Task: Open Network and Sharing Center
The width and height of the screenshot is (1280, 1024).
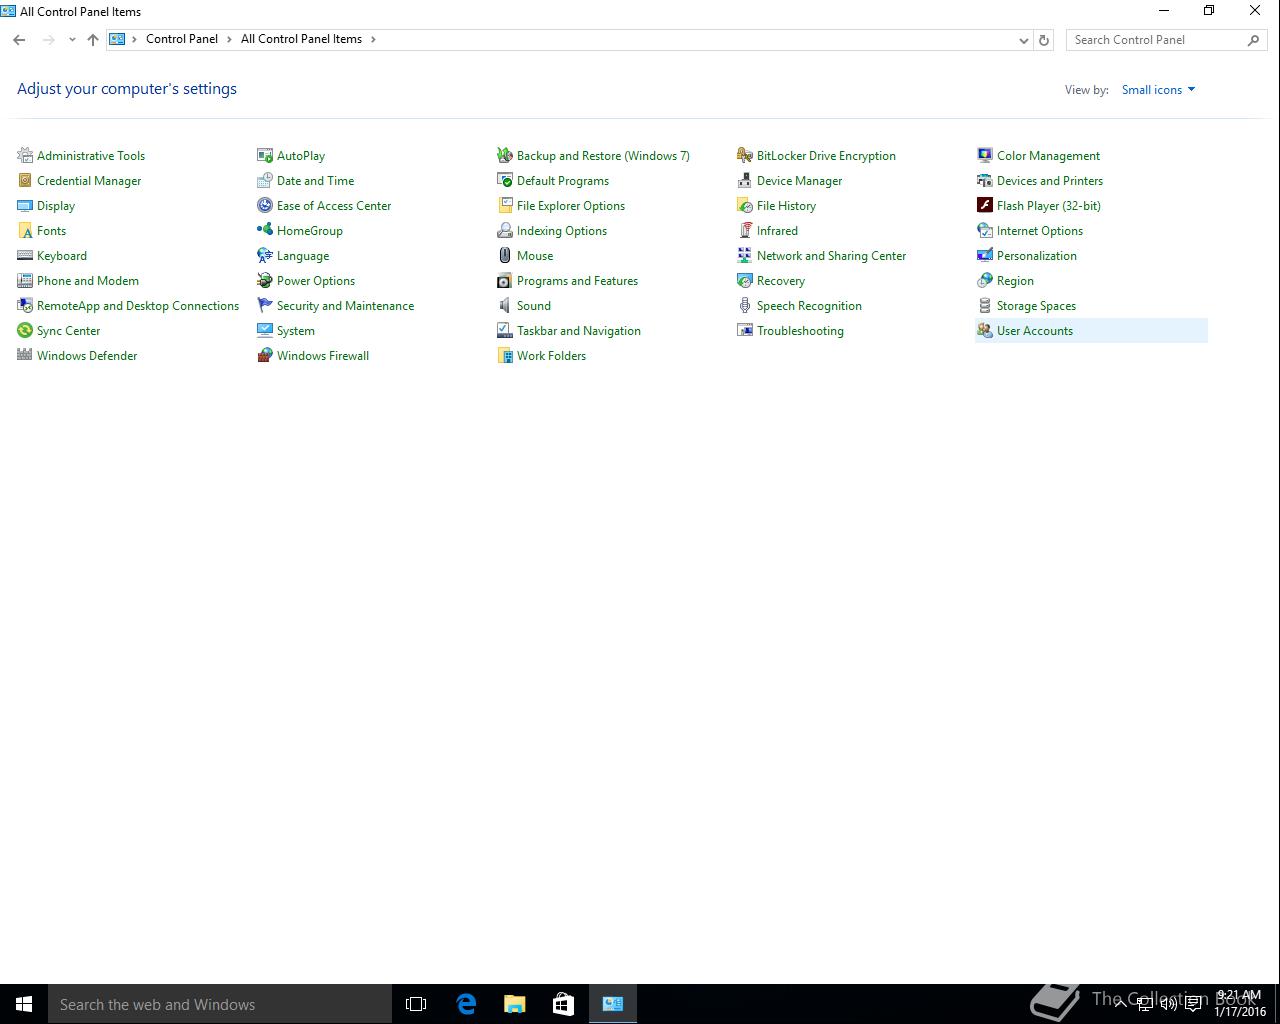Action: (831, 256)
